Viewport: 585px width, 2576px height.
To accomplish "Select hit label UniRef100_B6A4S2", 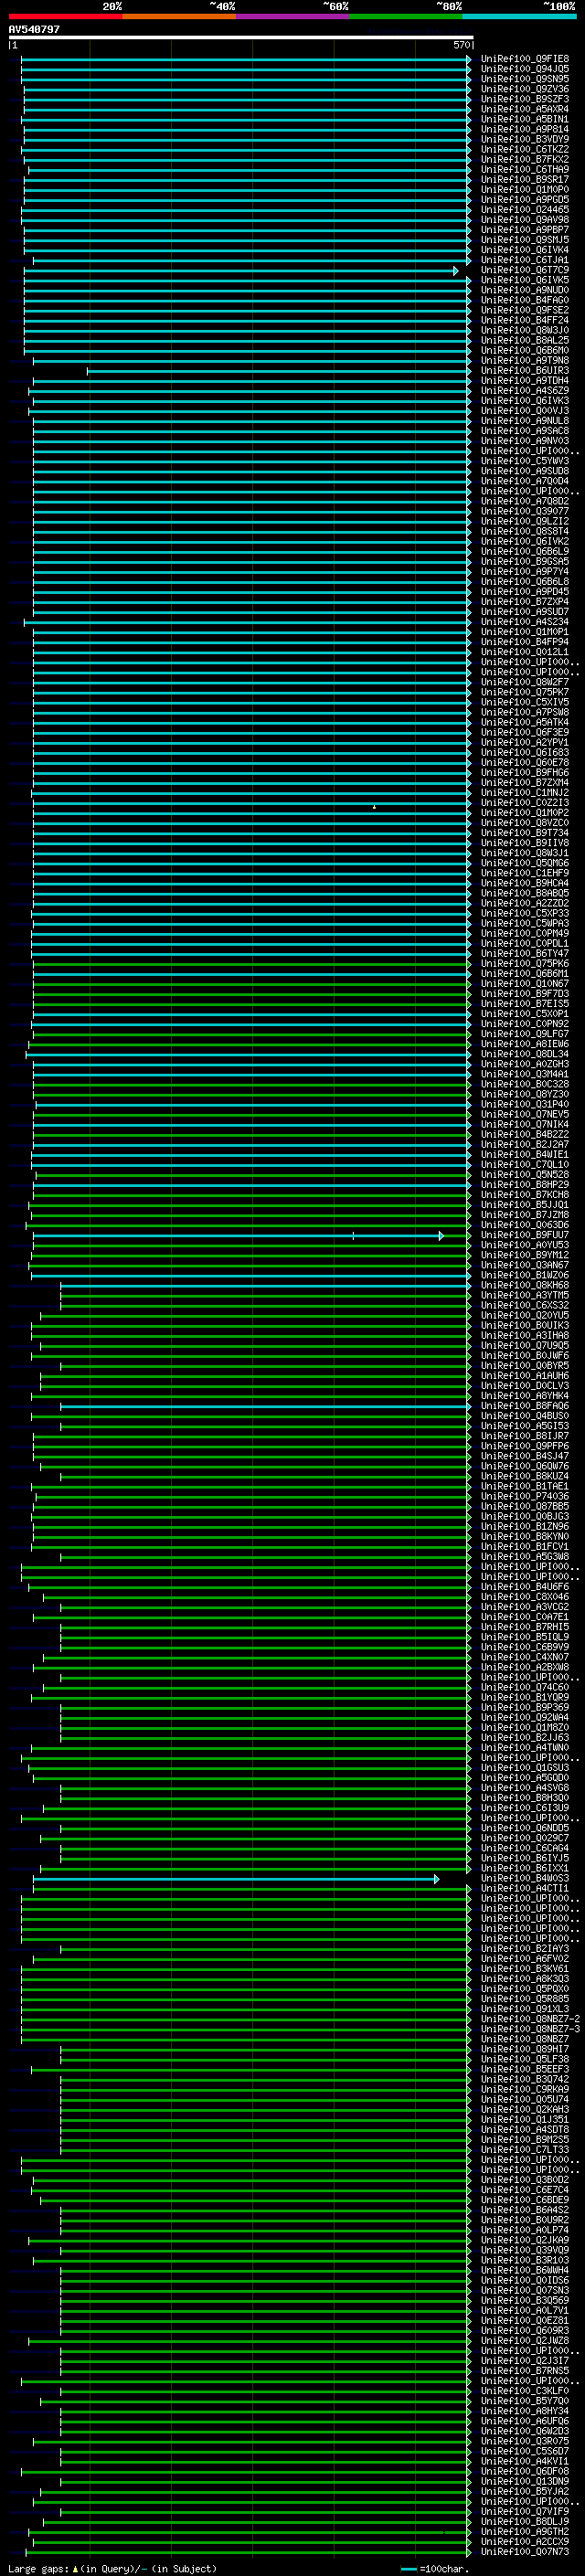I will pyautogui.click(x=525, y=2210).
